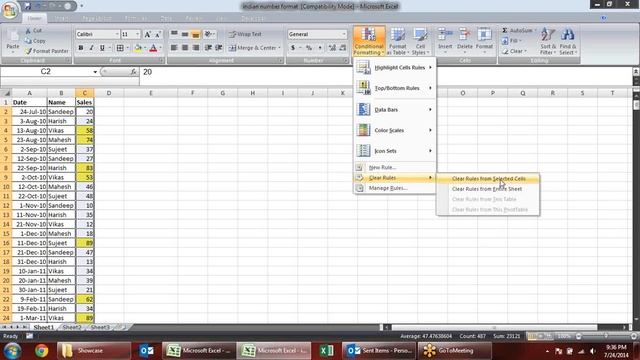Screen dimensions: 640x360
Task: Click the Borders grid icon
Action: coord(120,48)
